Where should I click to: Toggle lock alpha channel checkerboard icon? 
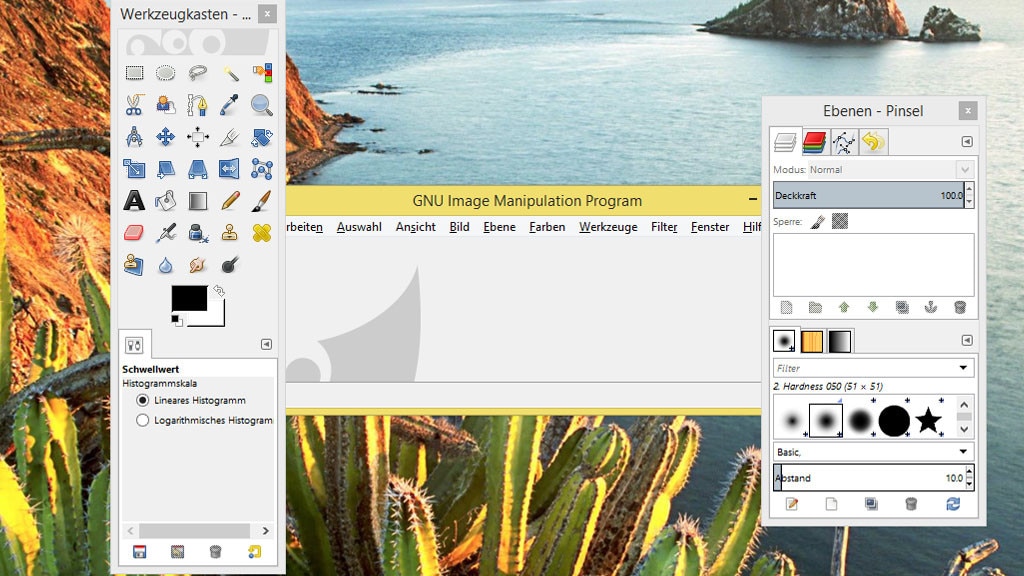tap(840, 221)
